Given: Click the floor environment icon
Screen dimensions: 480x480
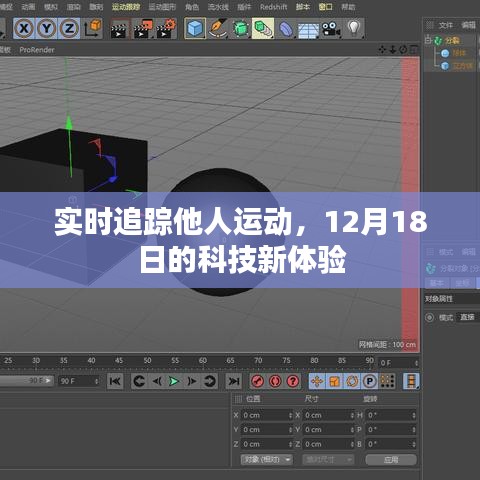Looking at the screenshot, I should tap(308, 30).
